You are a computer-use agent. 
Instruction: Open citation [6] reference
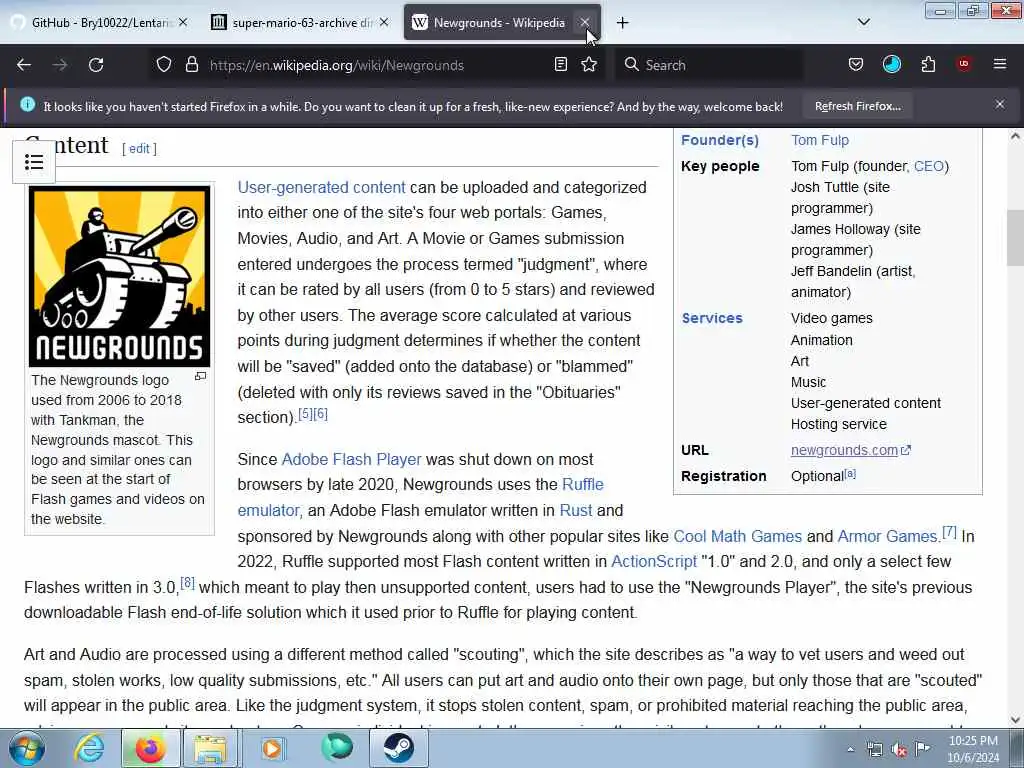pos(321,413)
